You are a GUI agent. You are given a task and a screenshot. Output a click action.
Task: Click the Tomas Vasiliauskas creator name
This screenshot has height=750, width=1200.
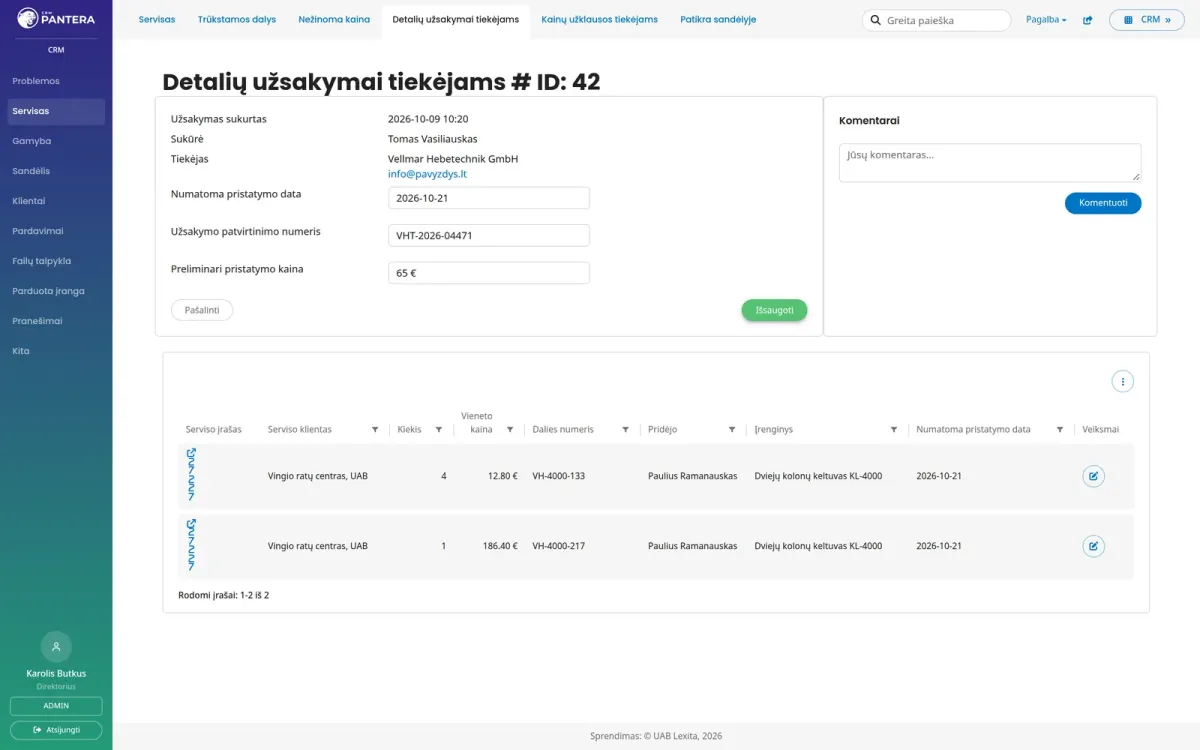(x=433, y=139)
